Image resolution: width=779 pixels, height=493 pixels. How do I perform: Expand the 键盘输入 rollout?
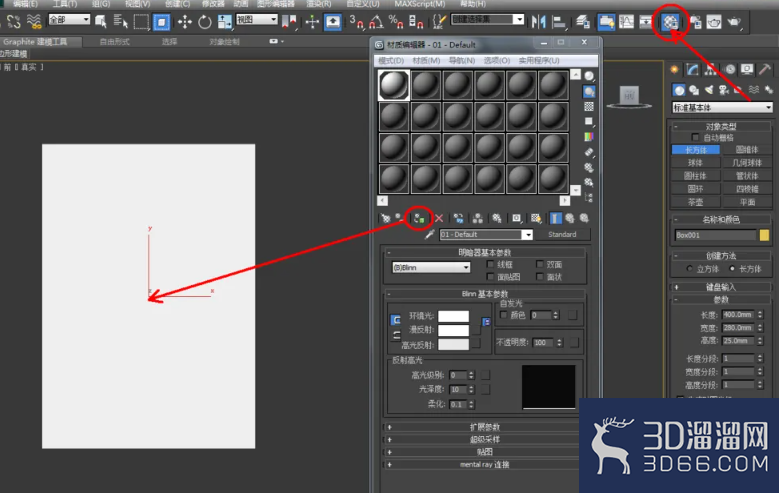(721, 287)
